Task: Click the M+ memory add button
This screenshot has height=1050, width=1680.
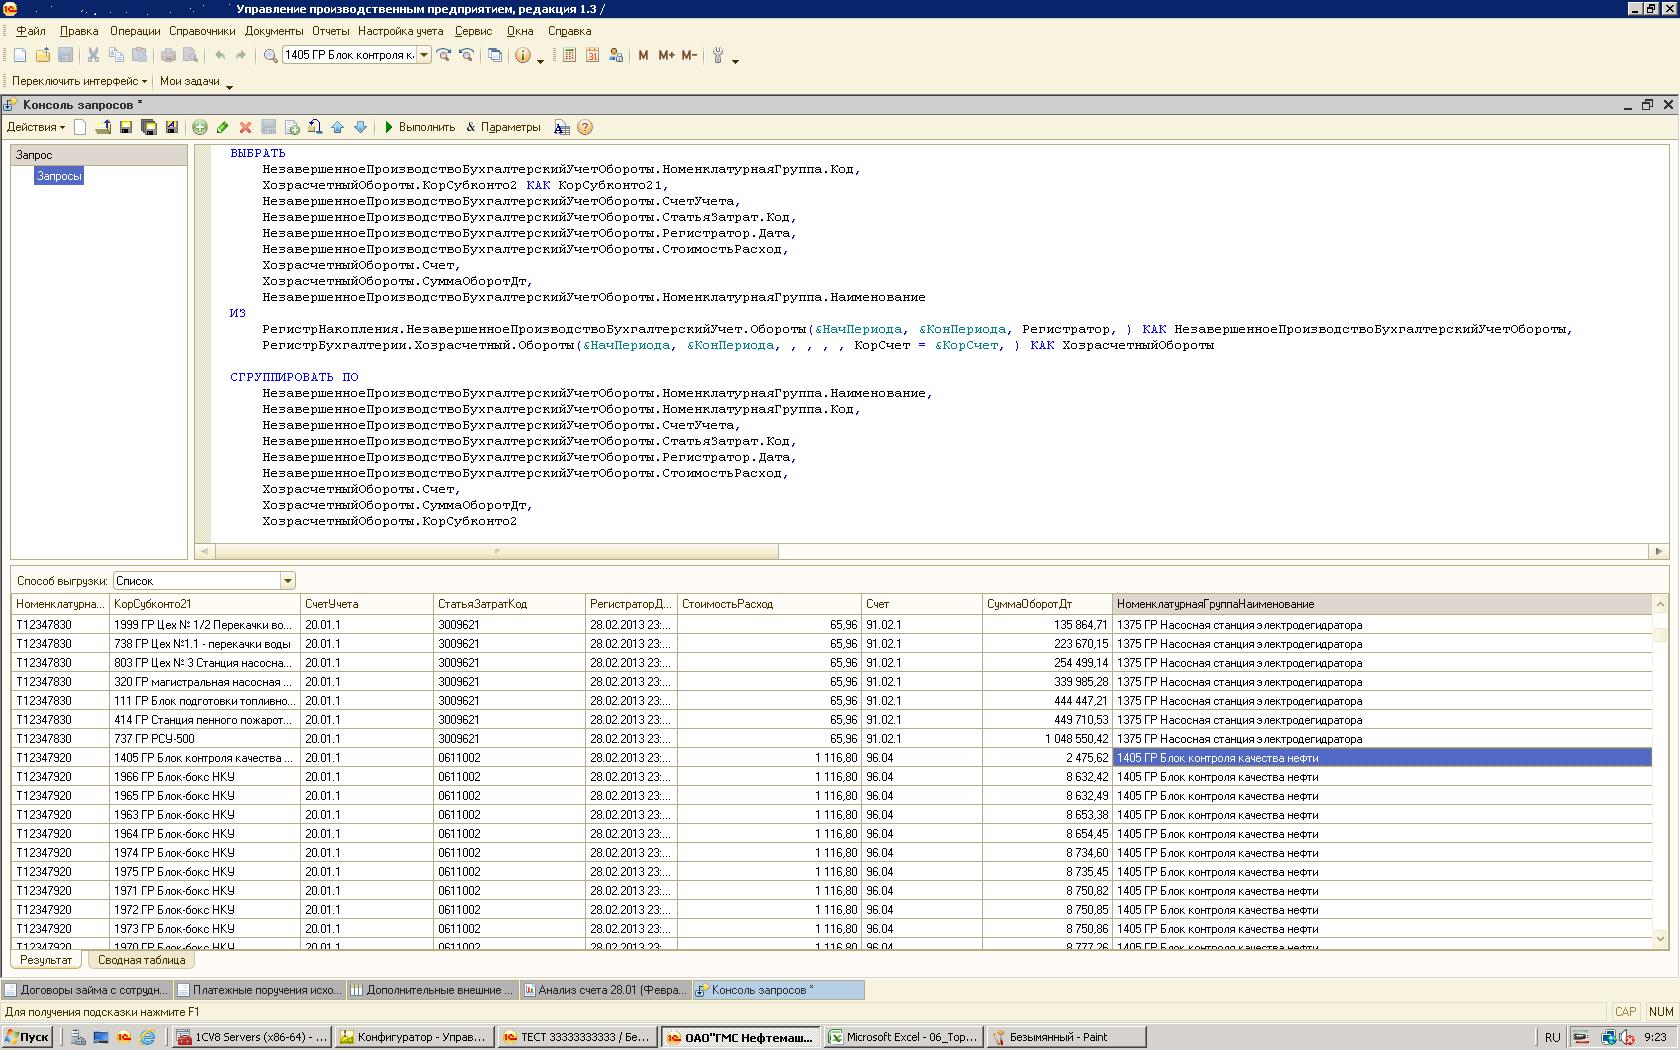Action: [x=666, y=56]
